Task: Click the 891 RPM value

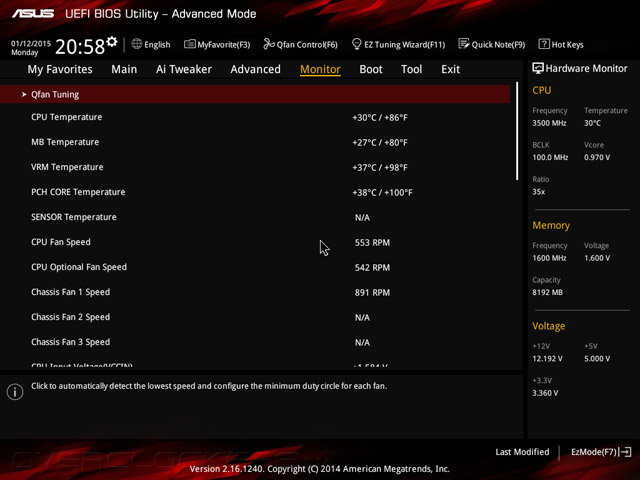Action: 372,293
